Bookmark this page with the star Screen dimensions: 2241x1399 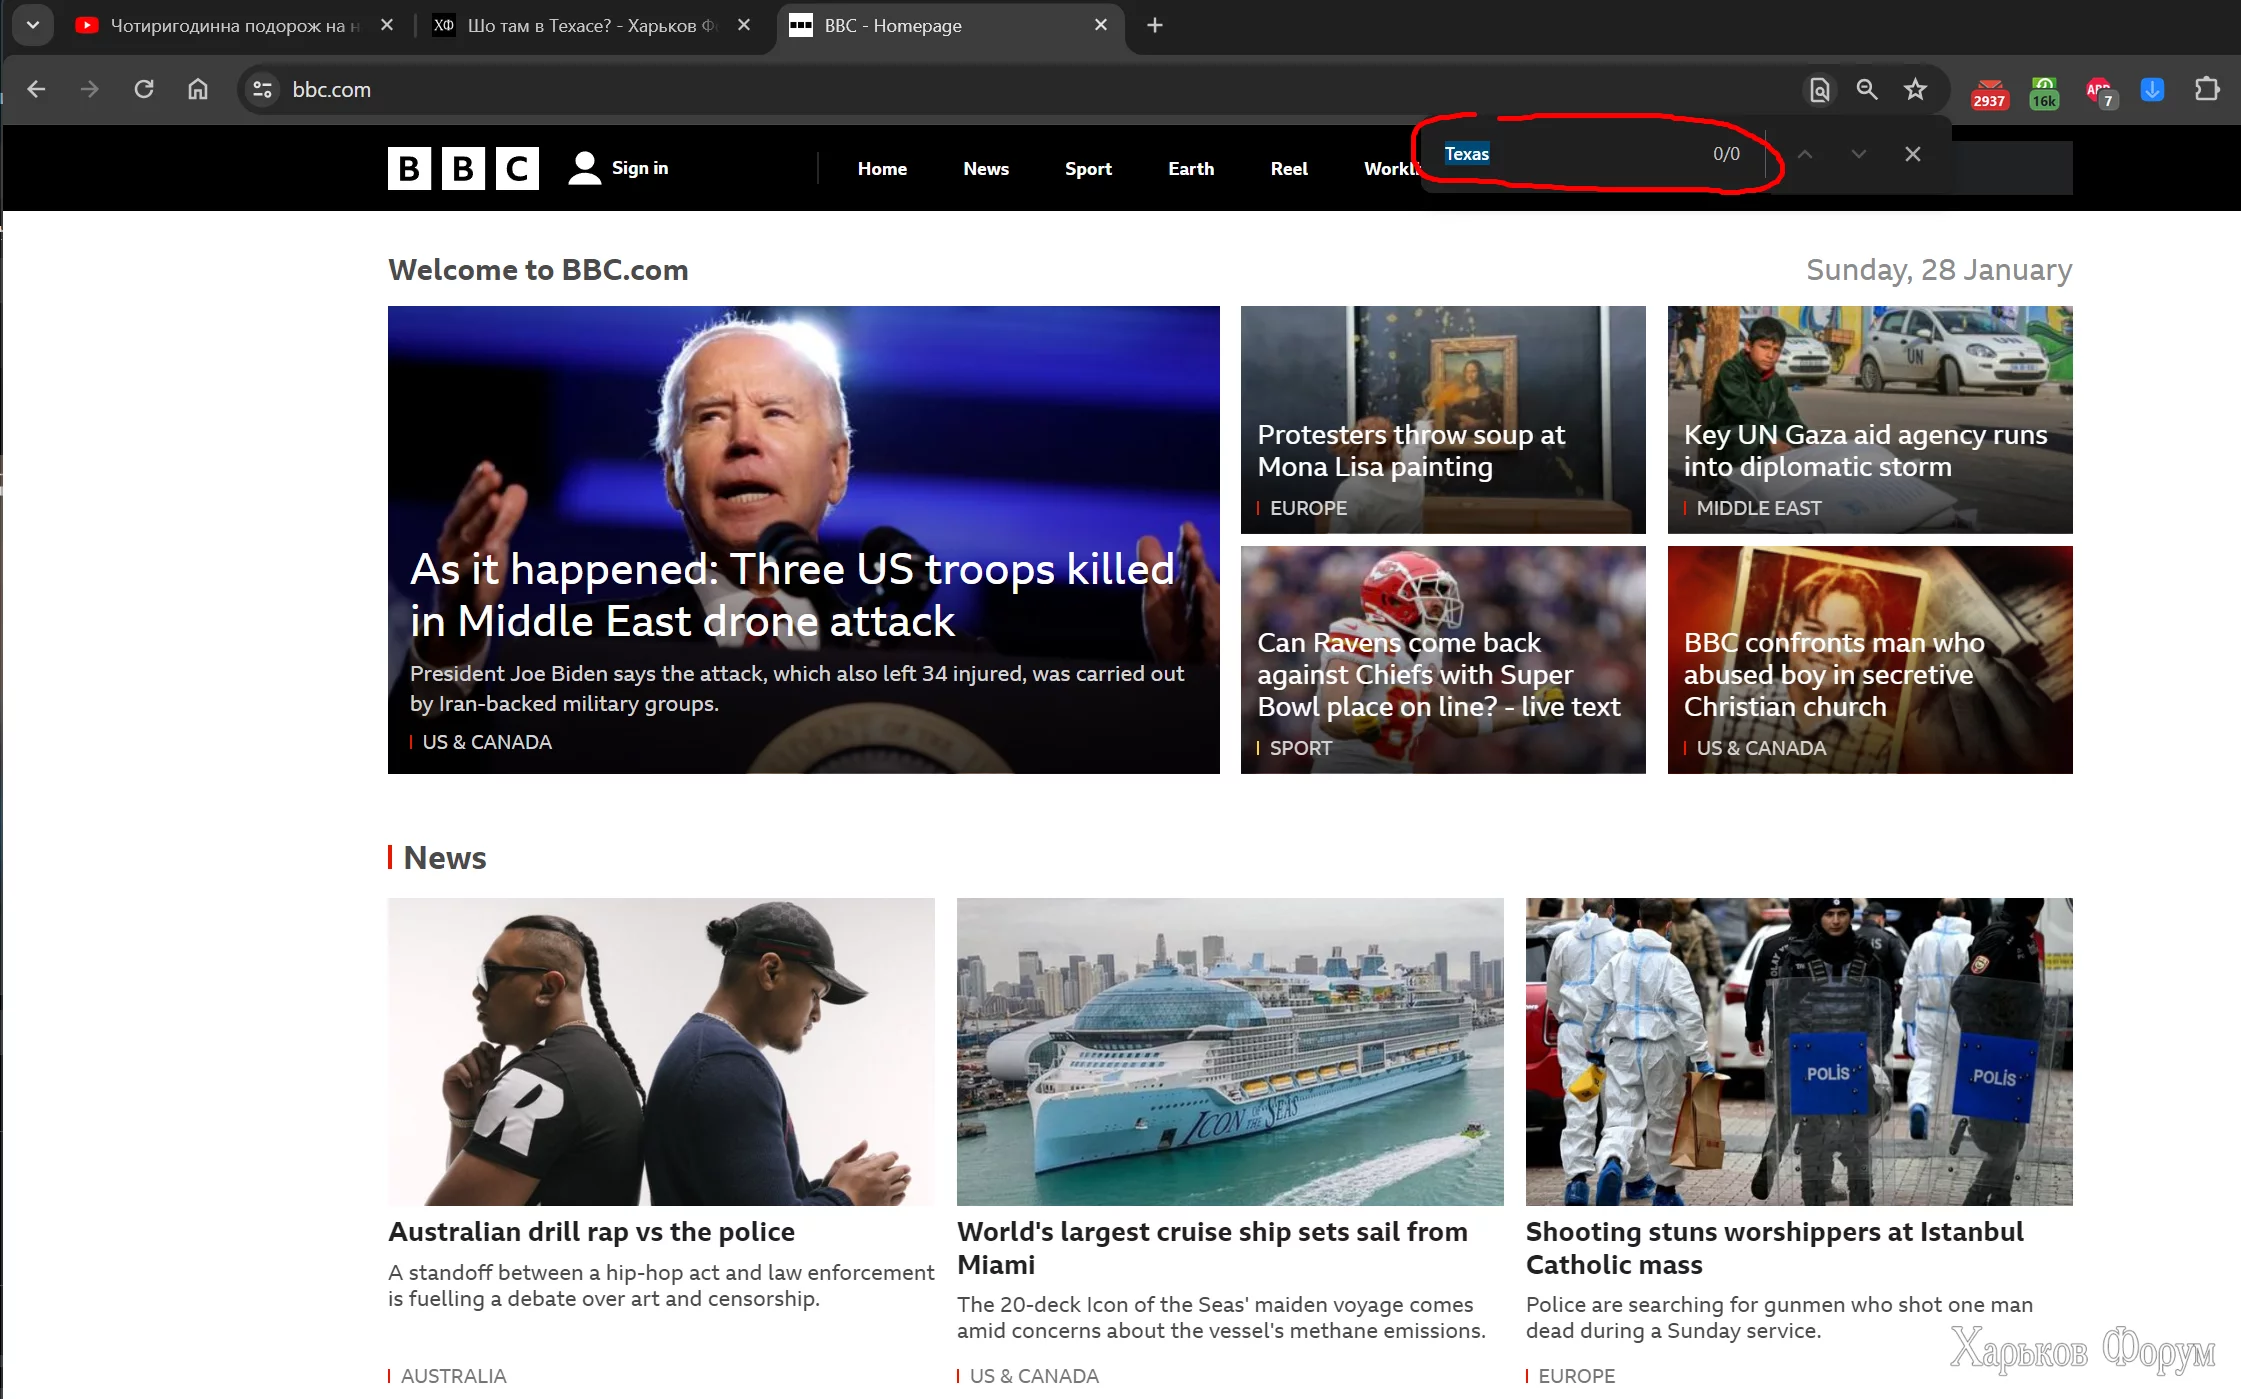coord(1915,90)
